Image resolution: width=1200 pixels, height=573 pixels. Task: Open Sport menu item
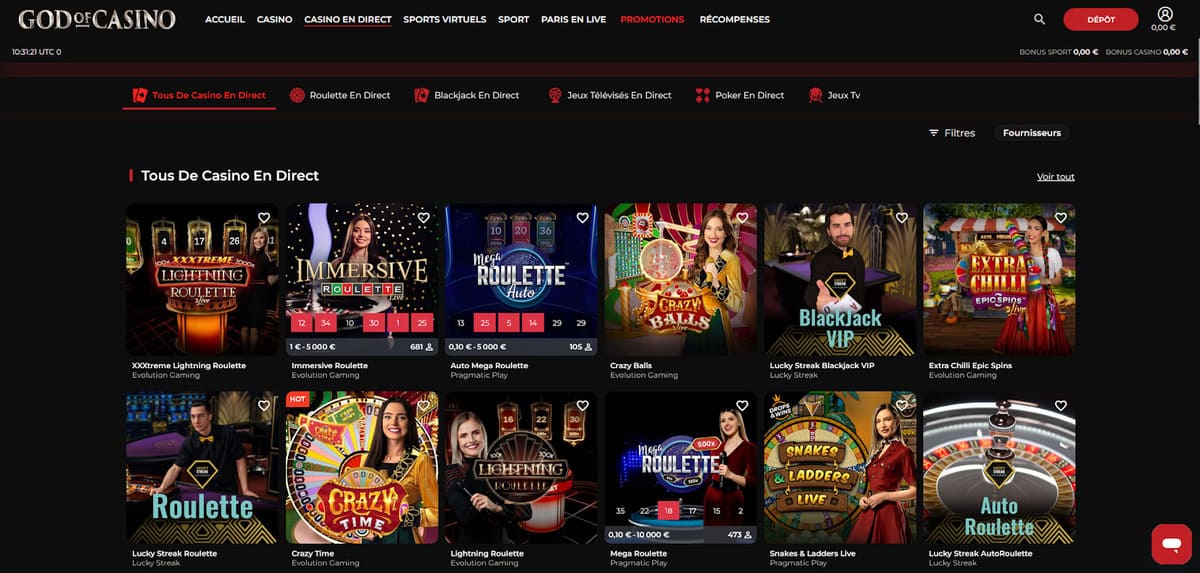pyautogui.click(x=514, y=19)
